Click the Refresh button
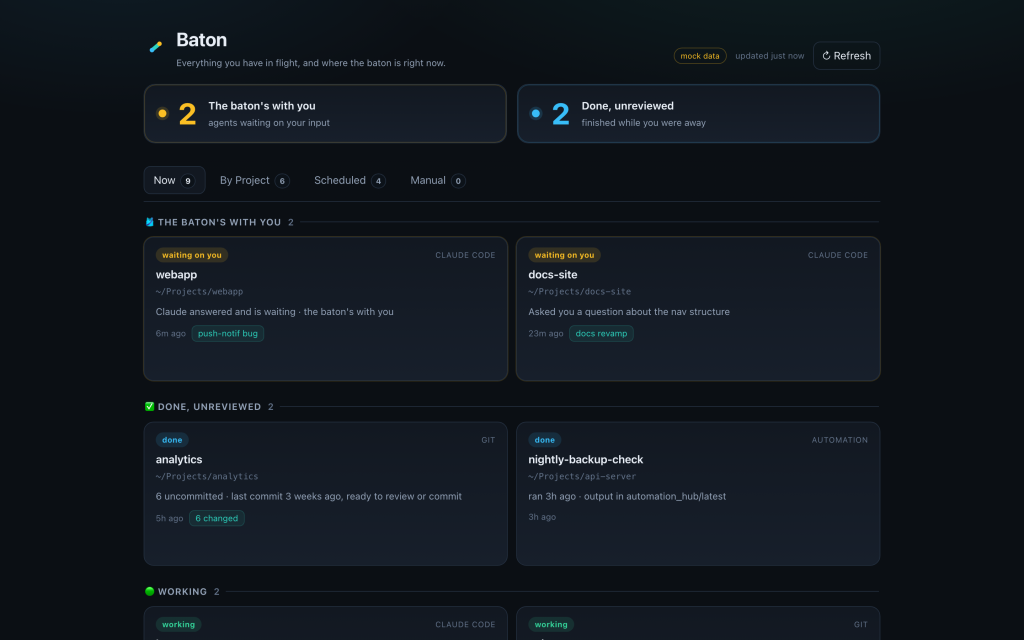Viewport: 1024px width, 640px height. click(x=846, y=56)
